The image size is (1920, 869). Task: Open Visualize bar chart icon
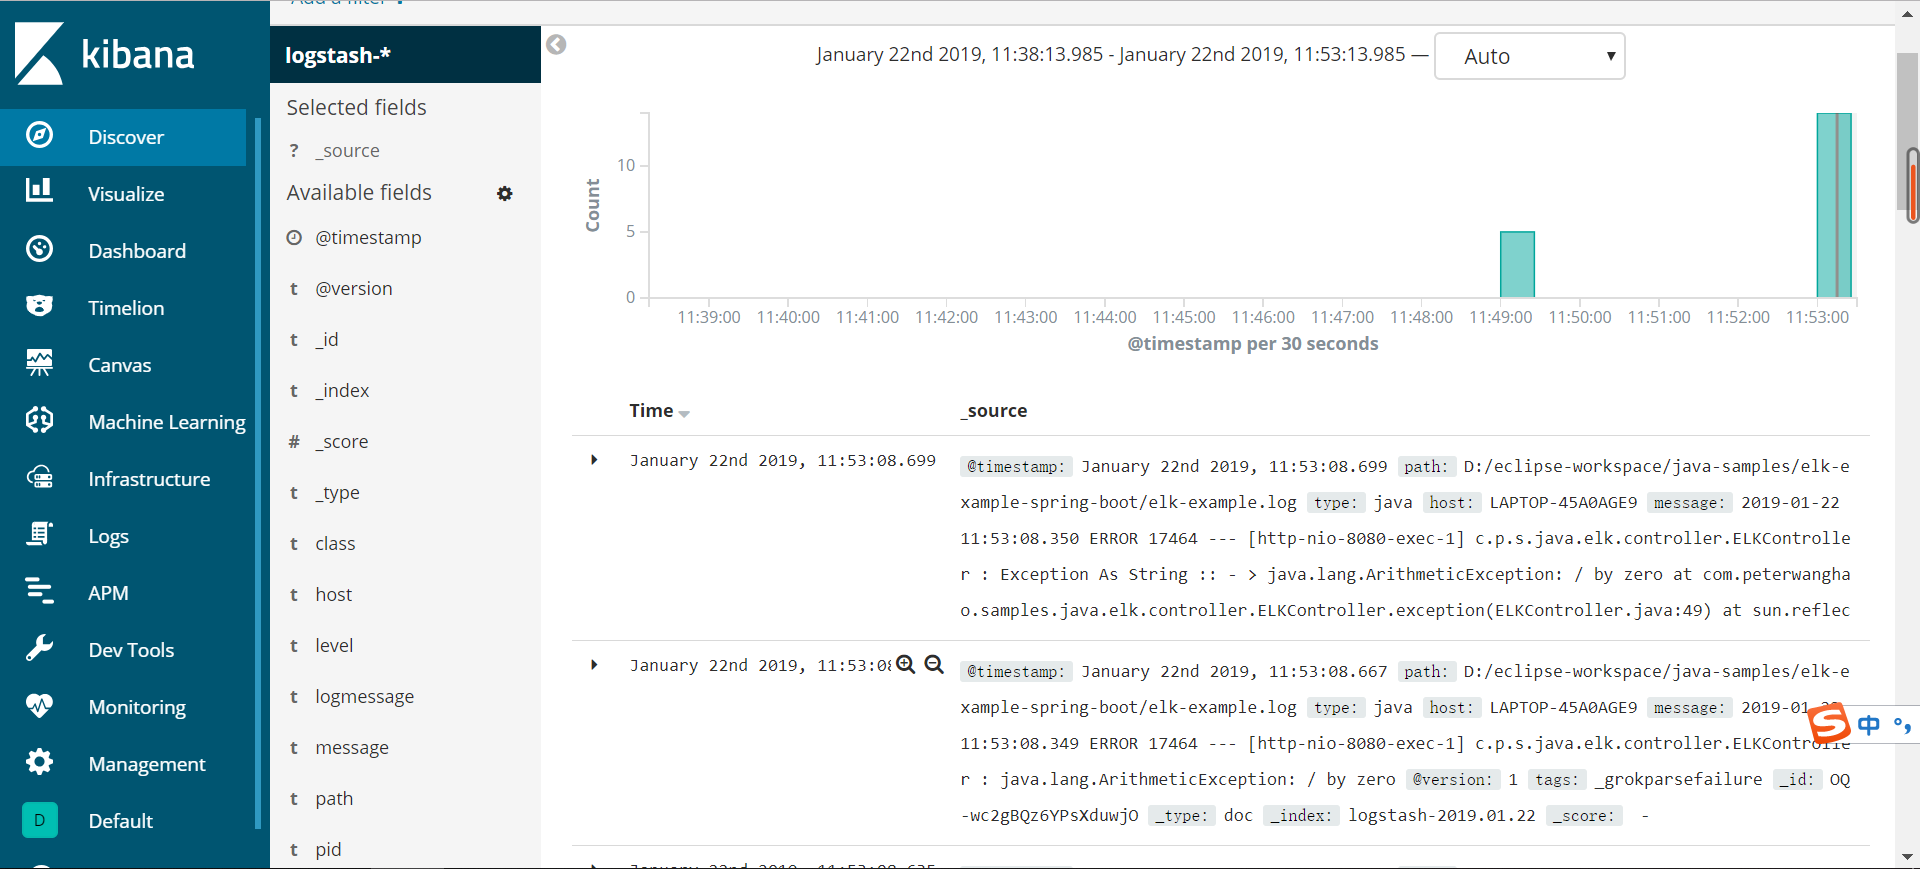pos(40,191)
